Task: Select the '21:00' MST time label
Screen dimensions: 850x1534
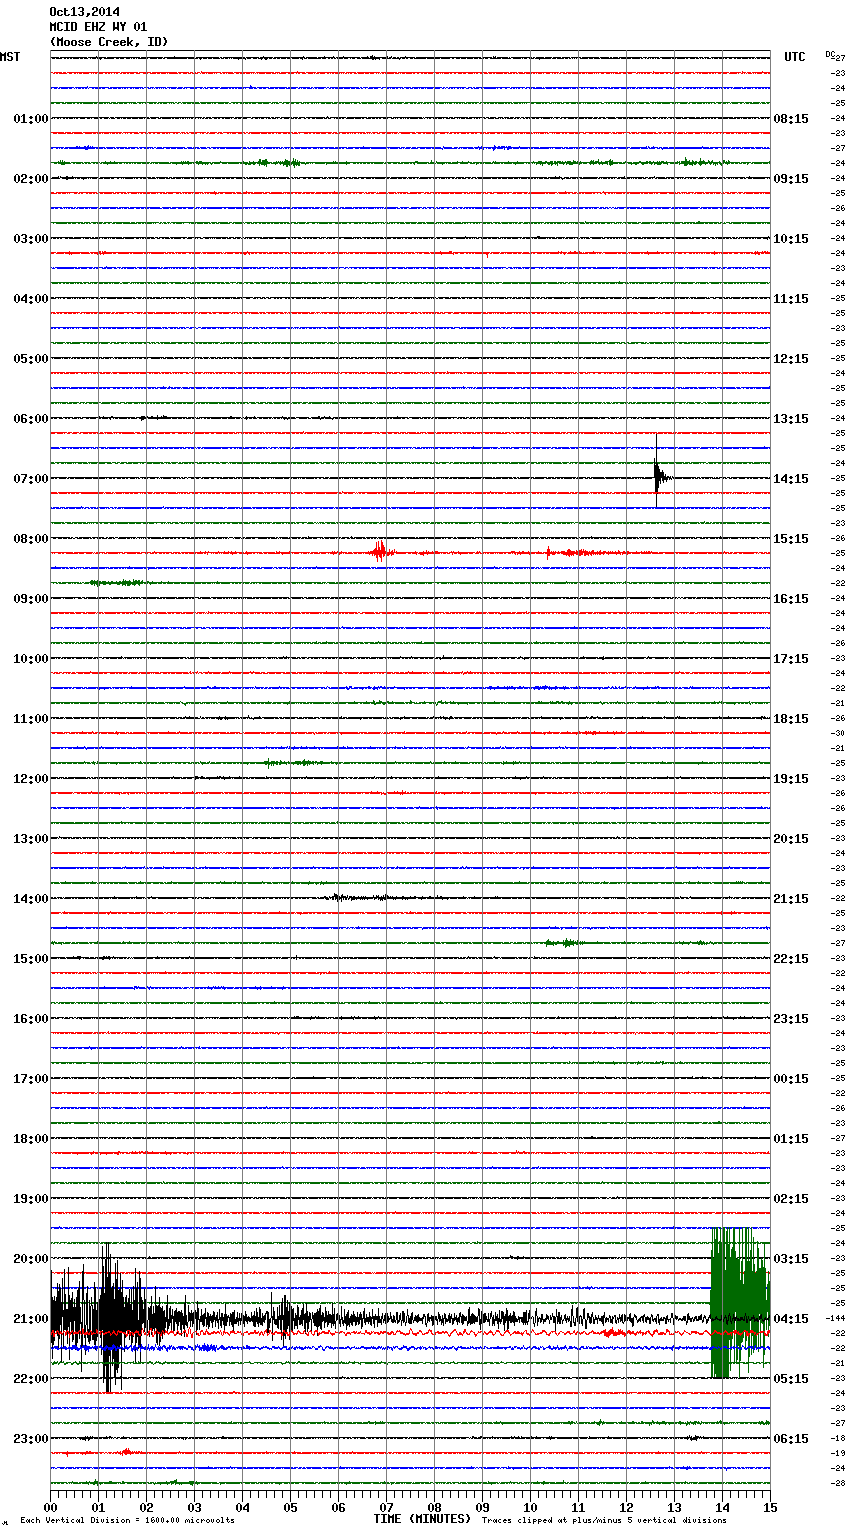Action: point(31,1319)
